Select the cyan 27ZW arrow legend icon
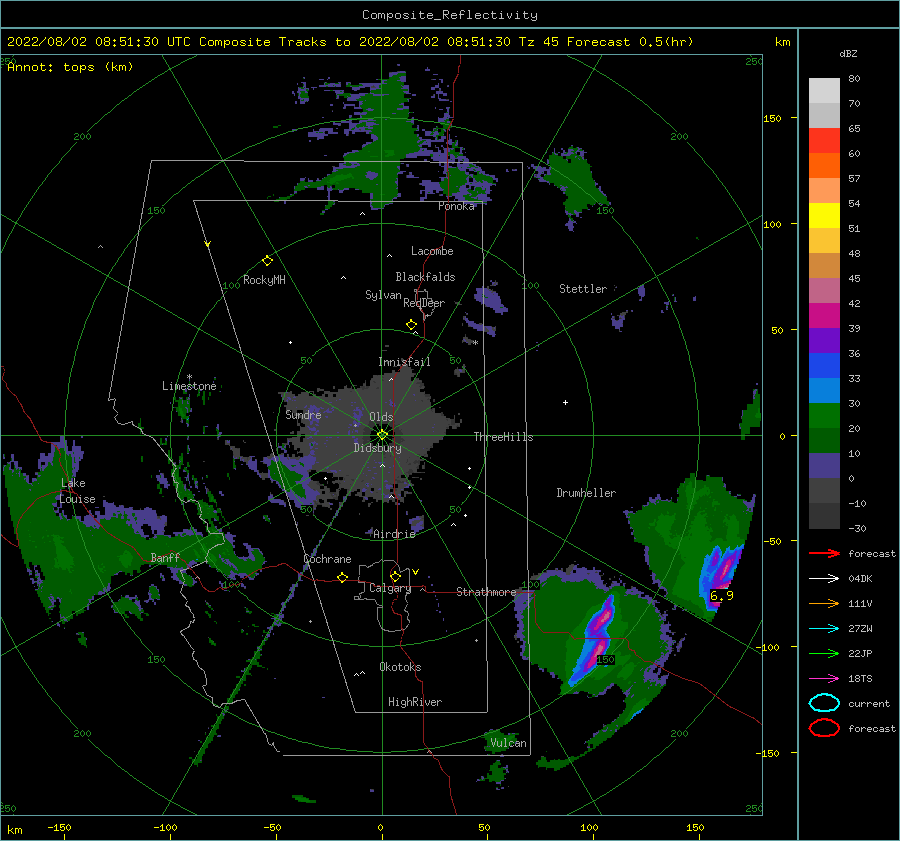This screenshot has width=900, height=841. (x=824, y=629)
